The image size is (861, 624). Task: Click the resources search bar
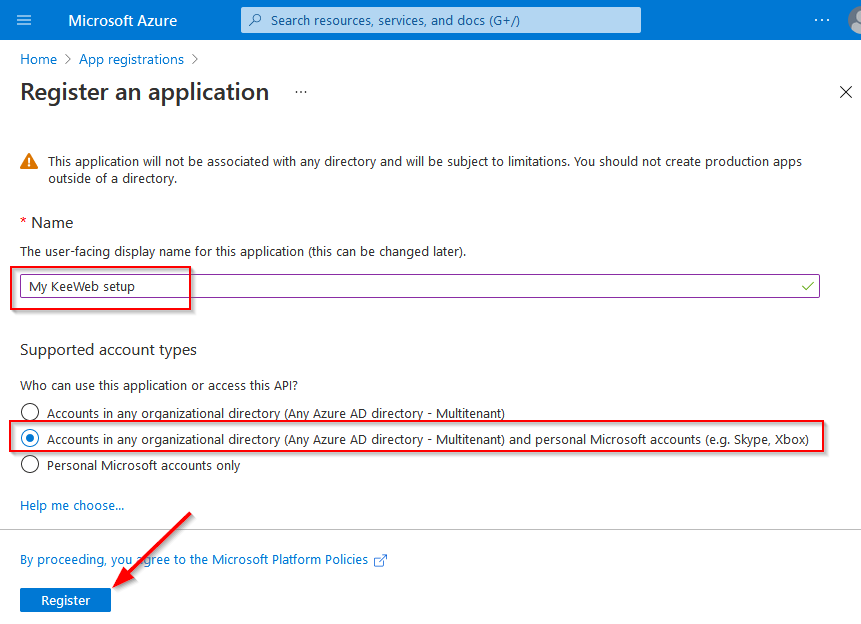440,20
